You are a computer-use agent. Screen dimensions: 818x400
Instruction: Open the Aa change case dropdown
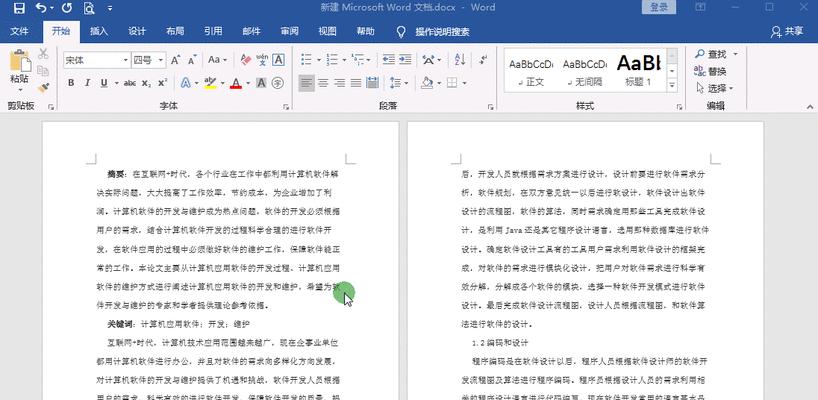[x=217, y=60]
